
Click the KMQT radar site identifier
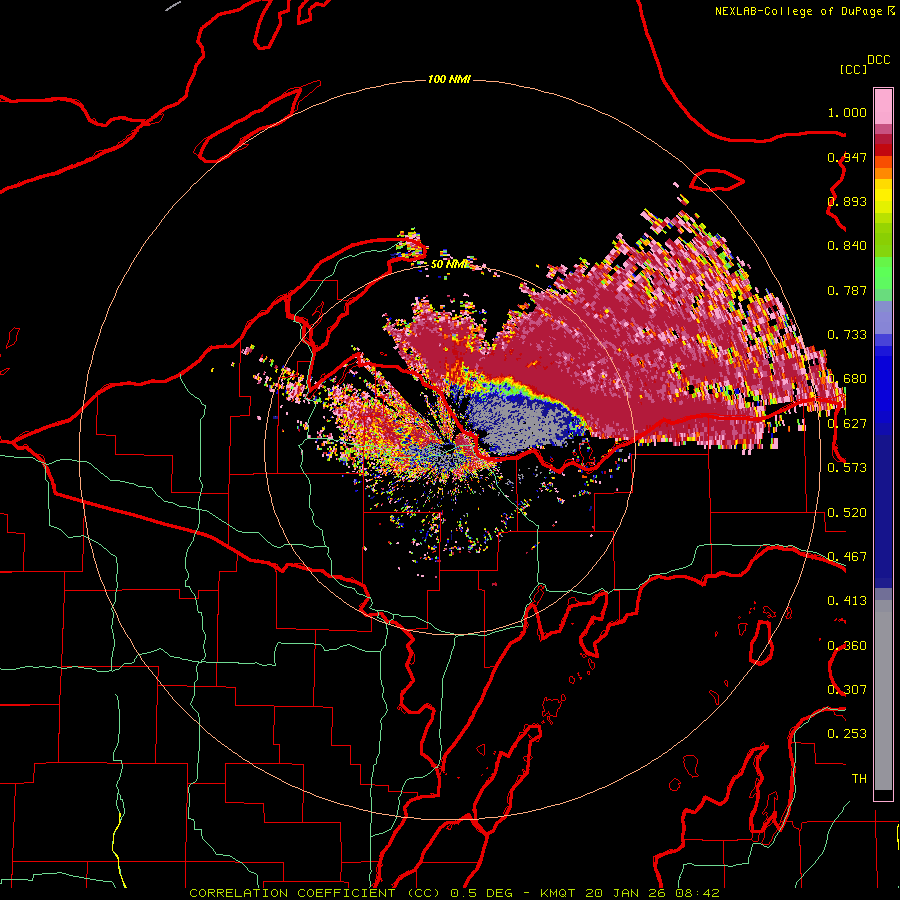click(557, 893)
